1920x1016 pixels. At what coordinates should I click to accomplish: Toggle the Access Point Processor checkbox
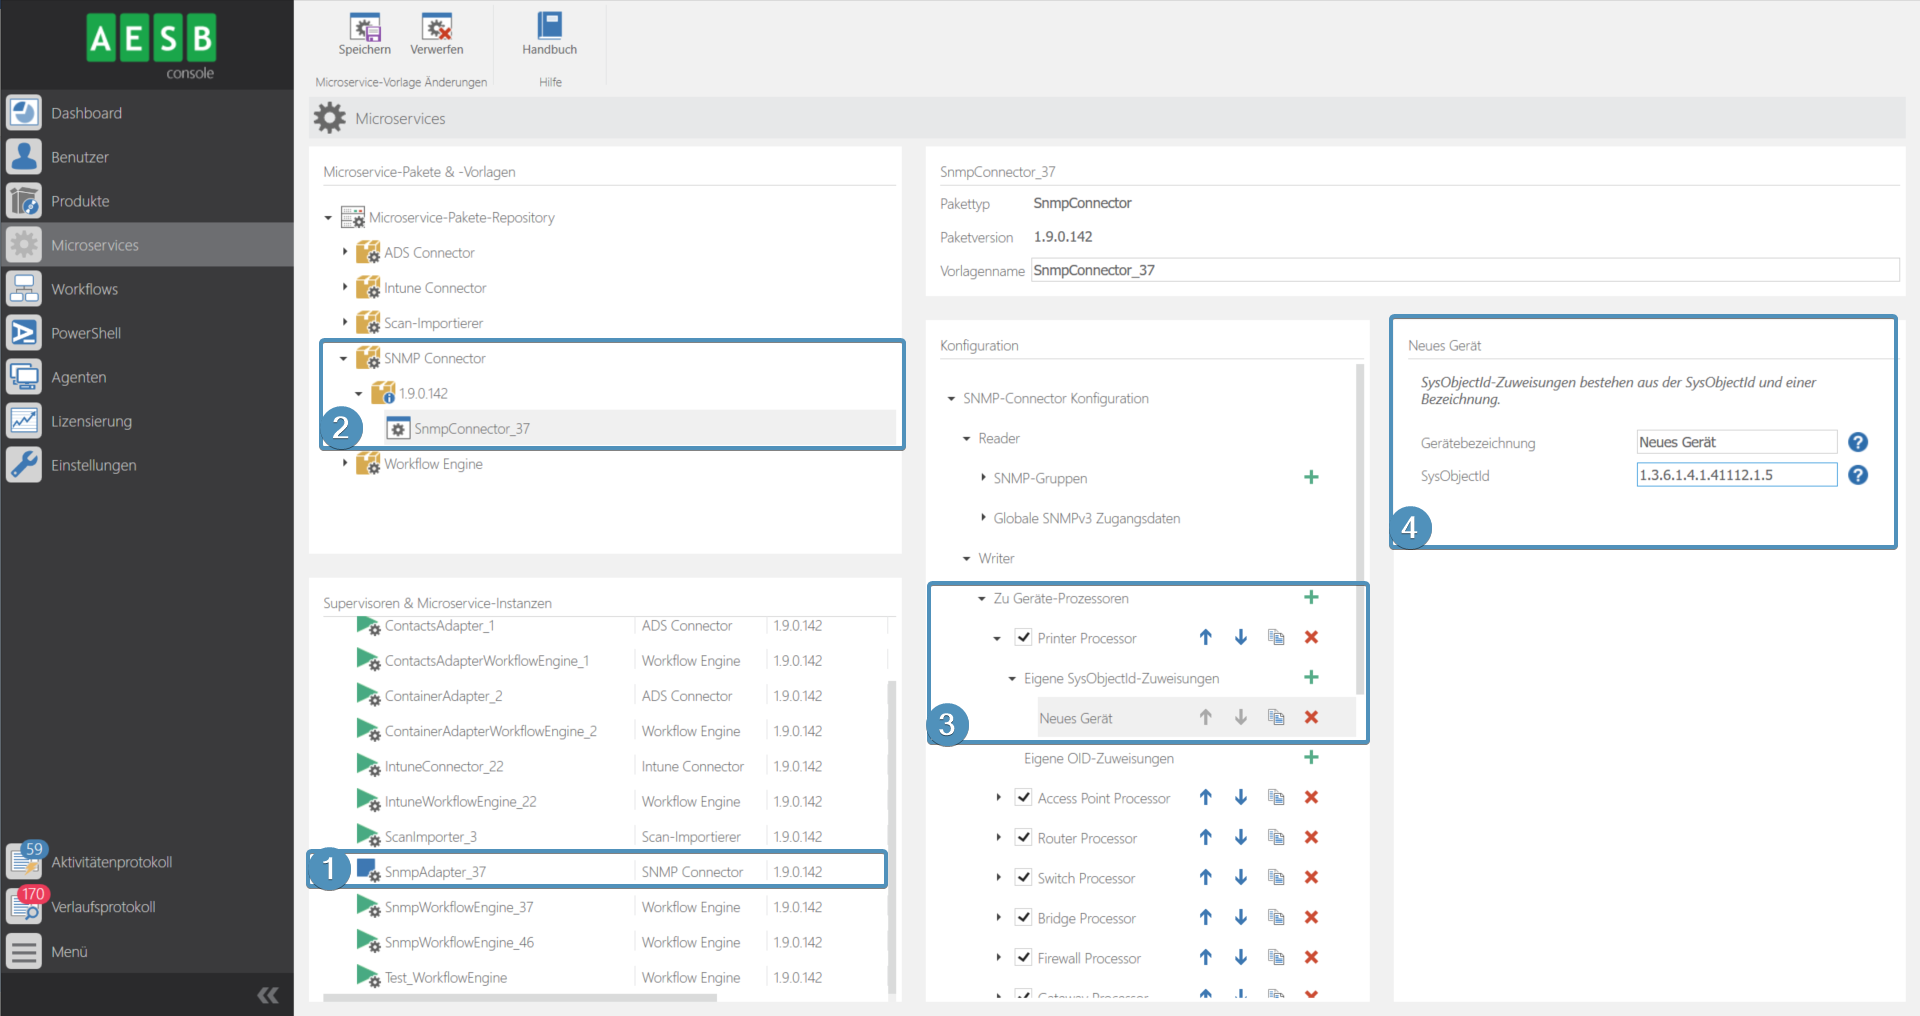(x=1023, y=797)
